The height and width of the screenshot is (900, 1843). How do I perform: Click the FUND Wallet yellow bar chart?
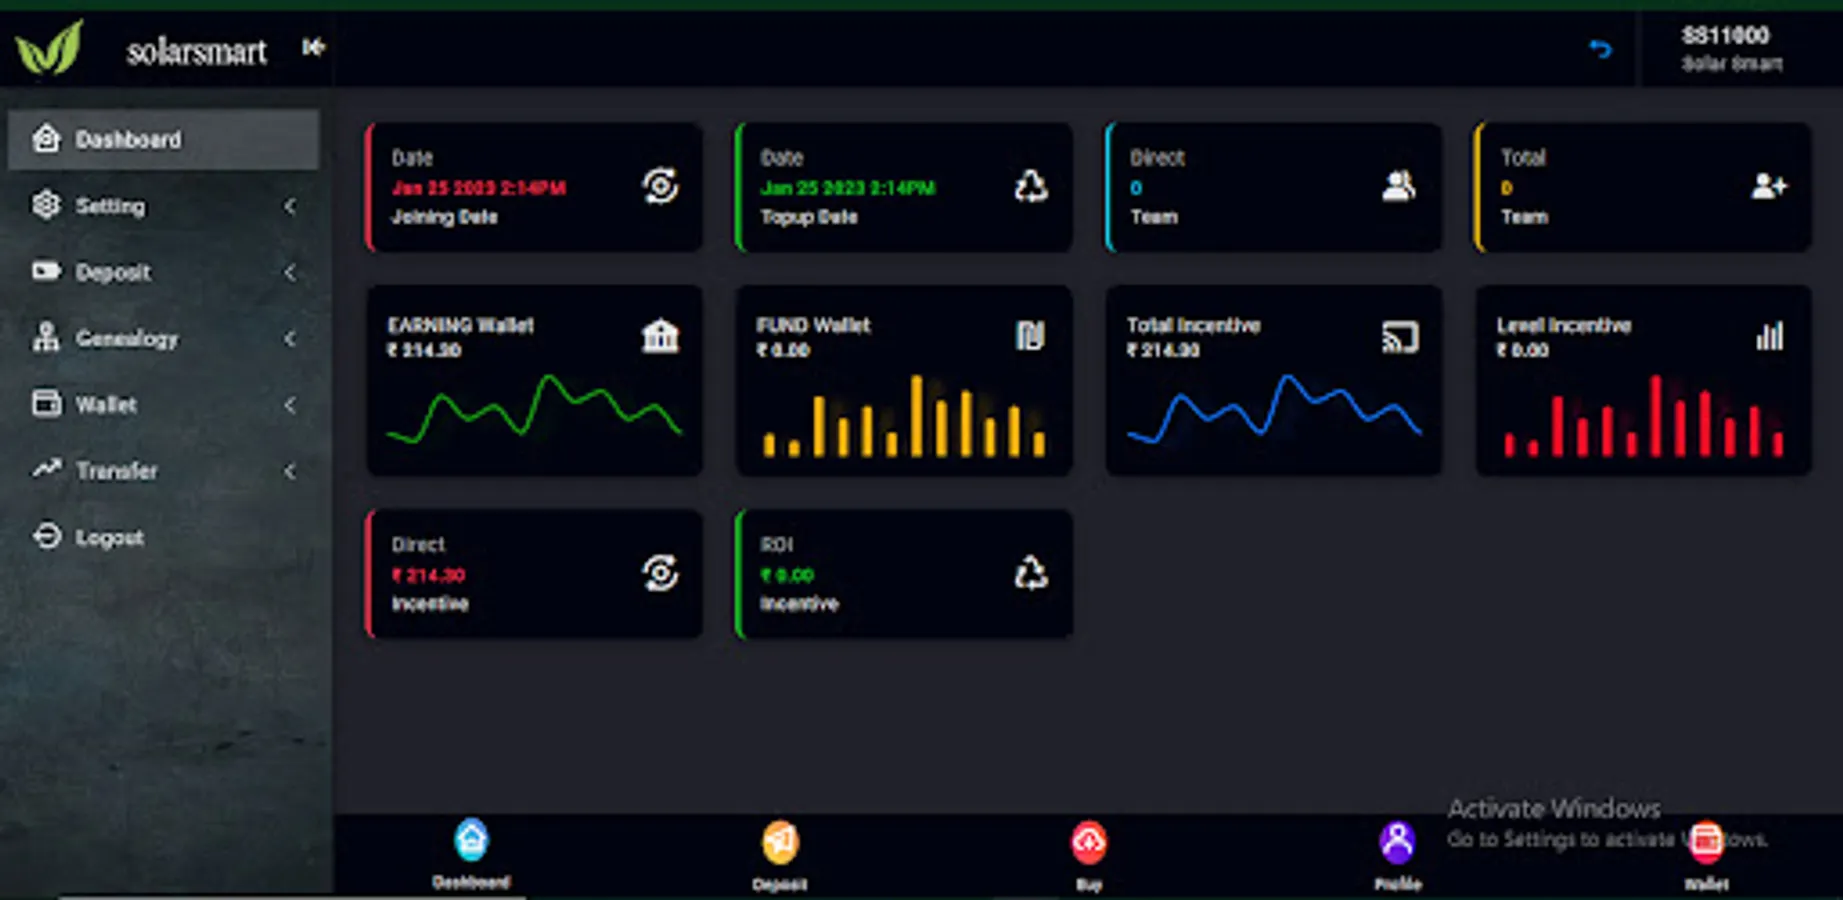tap(904, 416)
